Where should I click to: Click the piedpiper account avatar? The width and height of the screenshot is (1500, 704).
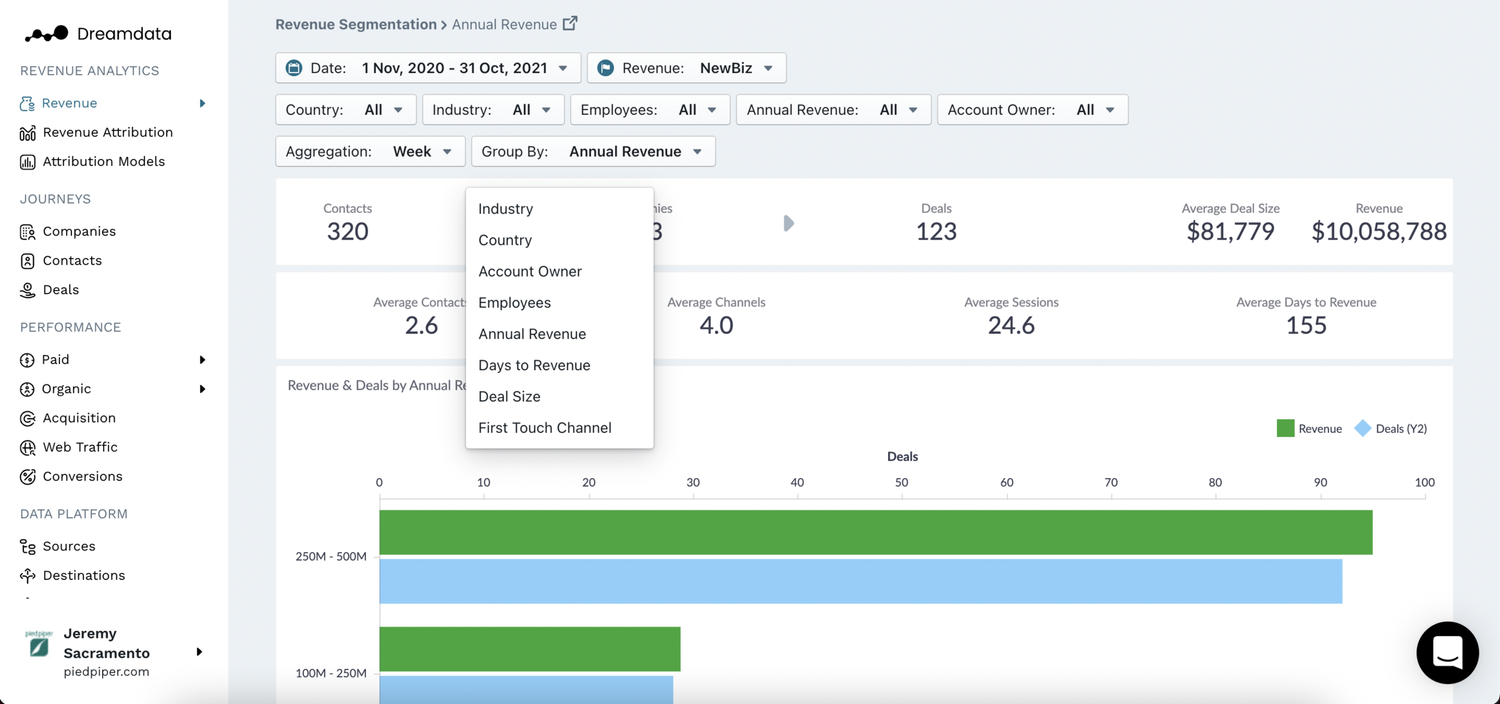[38, 644]
